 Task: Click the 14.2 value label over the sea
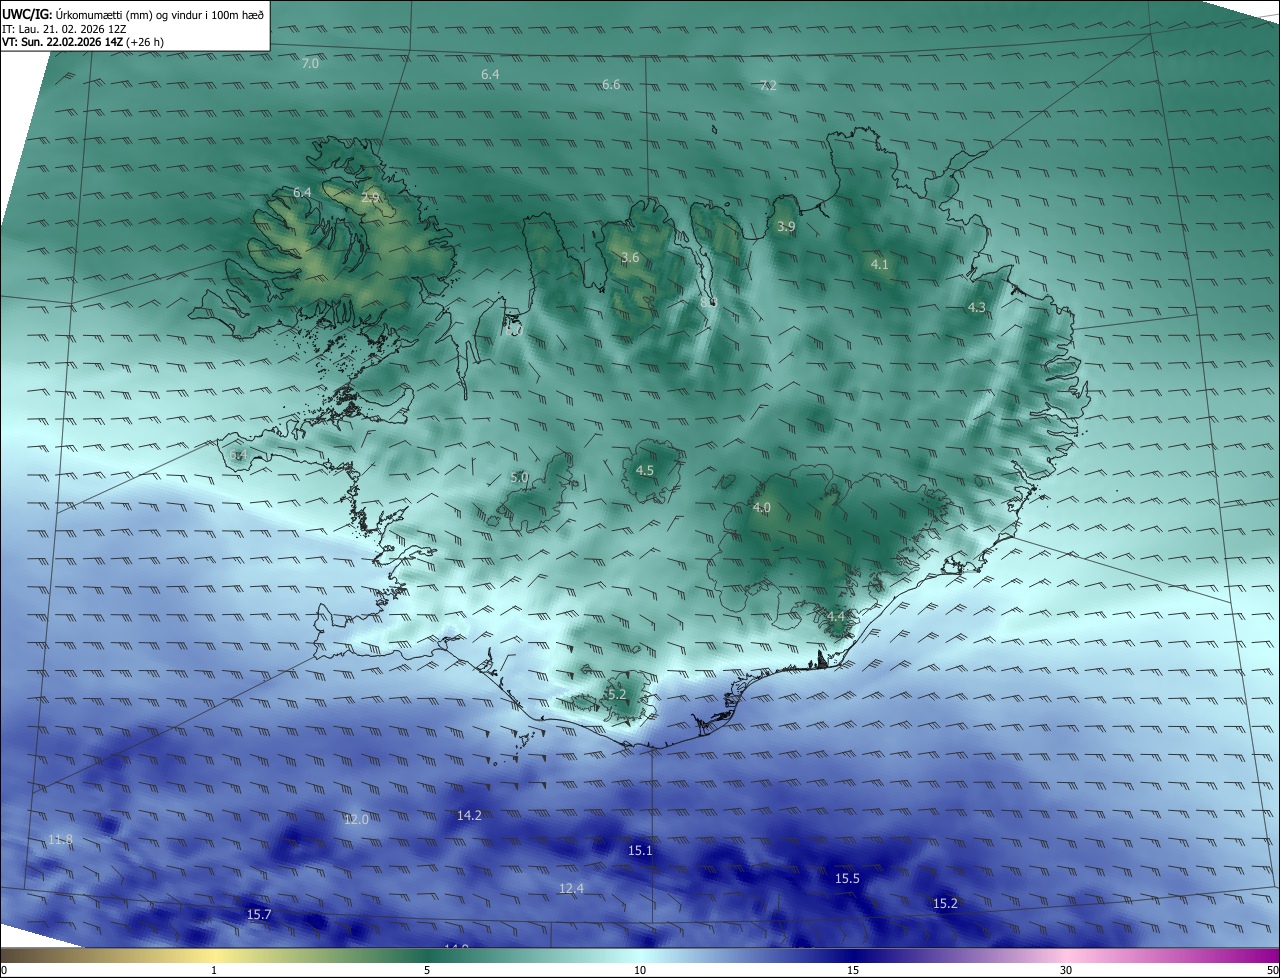[x=469, y=816]
